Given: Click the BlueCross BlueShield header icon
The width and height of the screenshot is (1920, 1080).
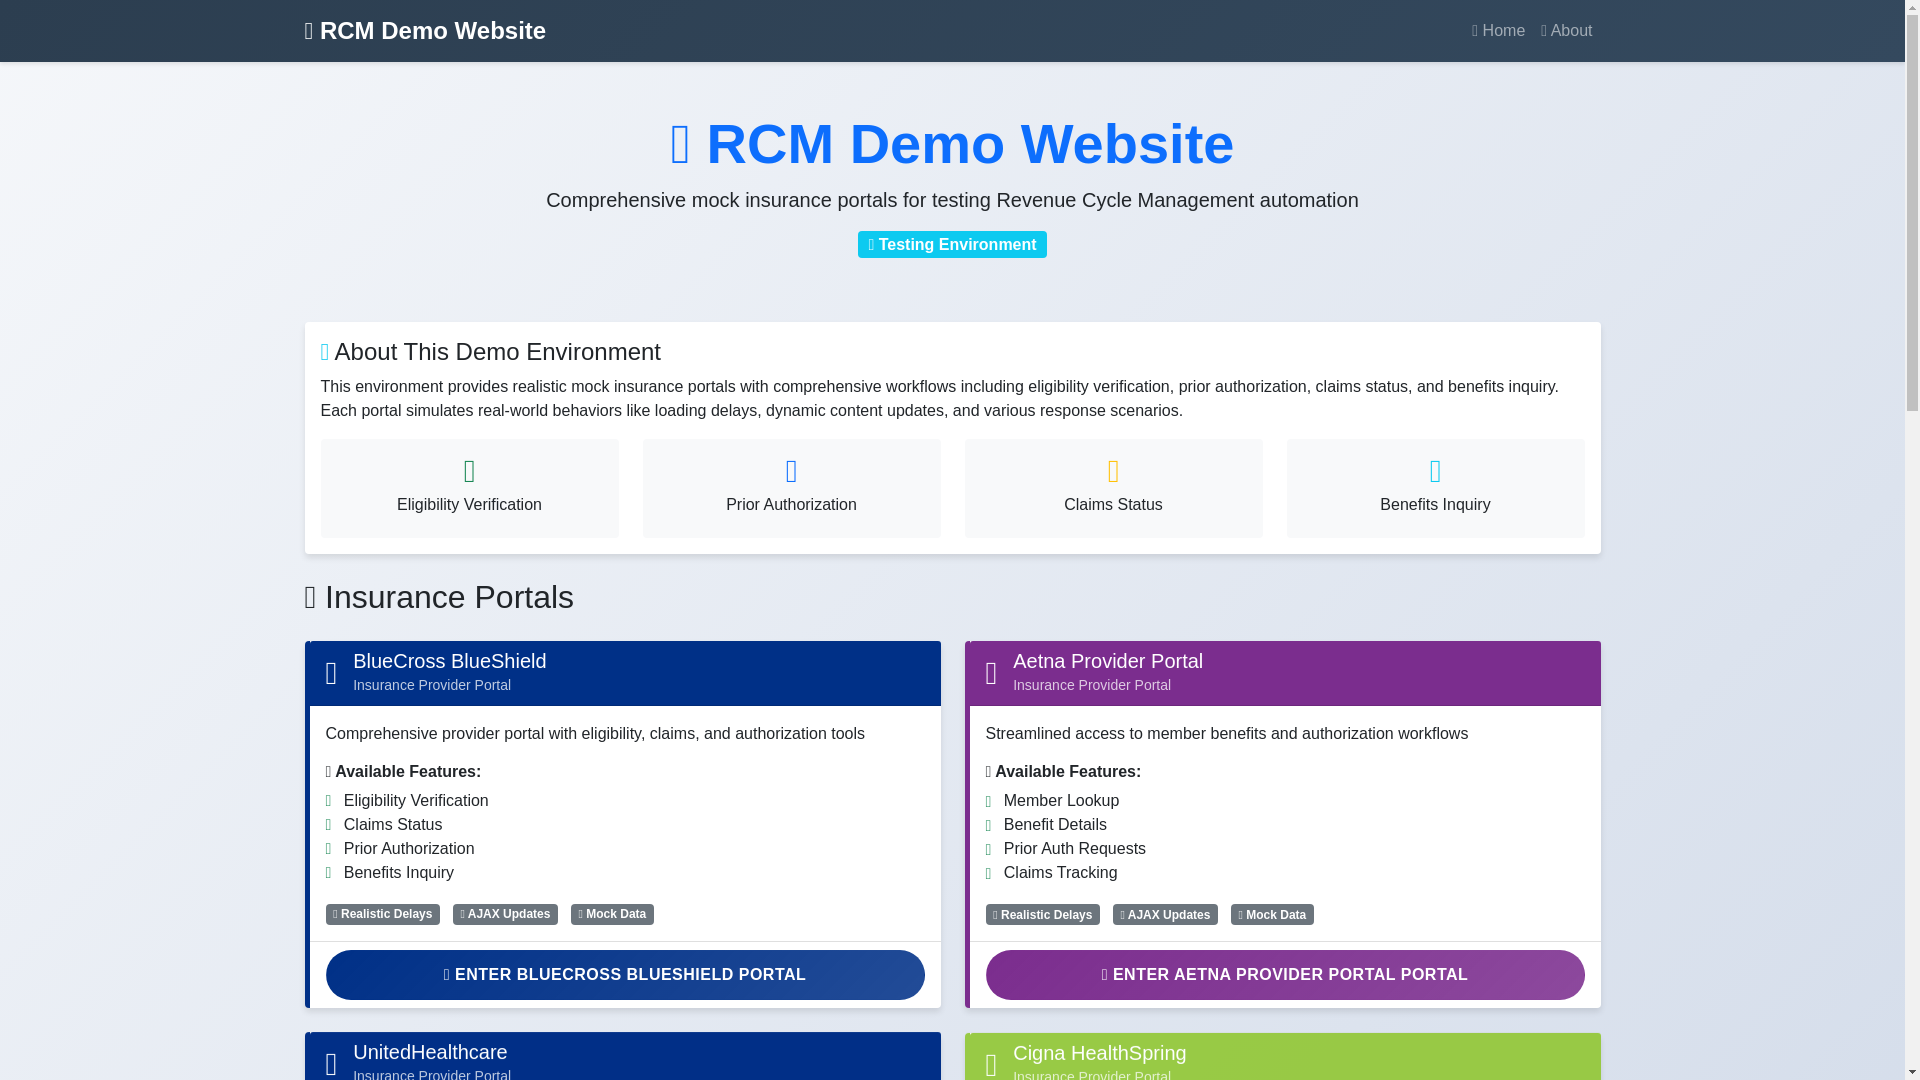Looking at the screenshot, I should pos(331,673).
